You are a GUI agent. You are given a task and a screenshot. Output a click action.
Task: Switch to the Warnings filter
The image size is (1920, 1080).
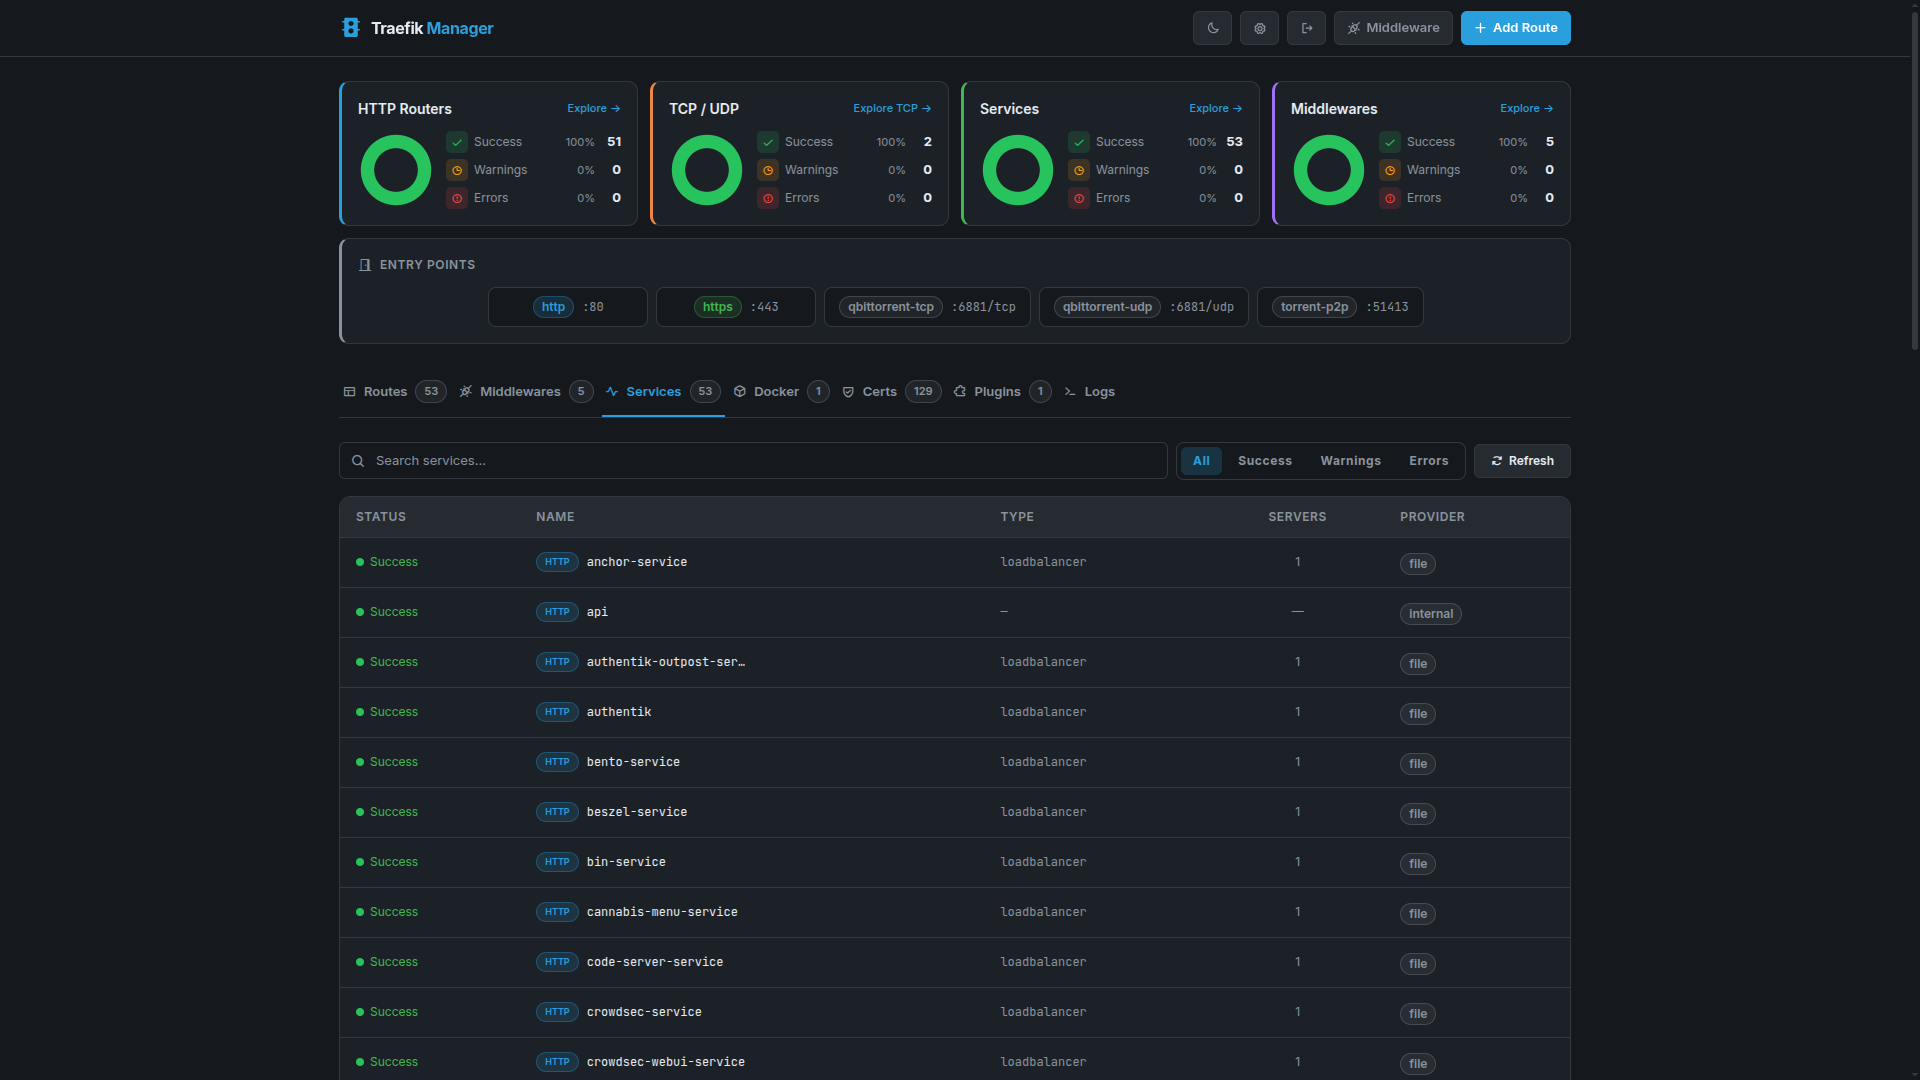click(1350, 460)
